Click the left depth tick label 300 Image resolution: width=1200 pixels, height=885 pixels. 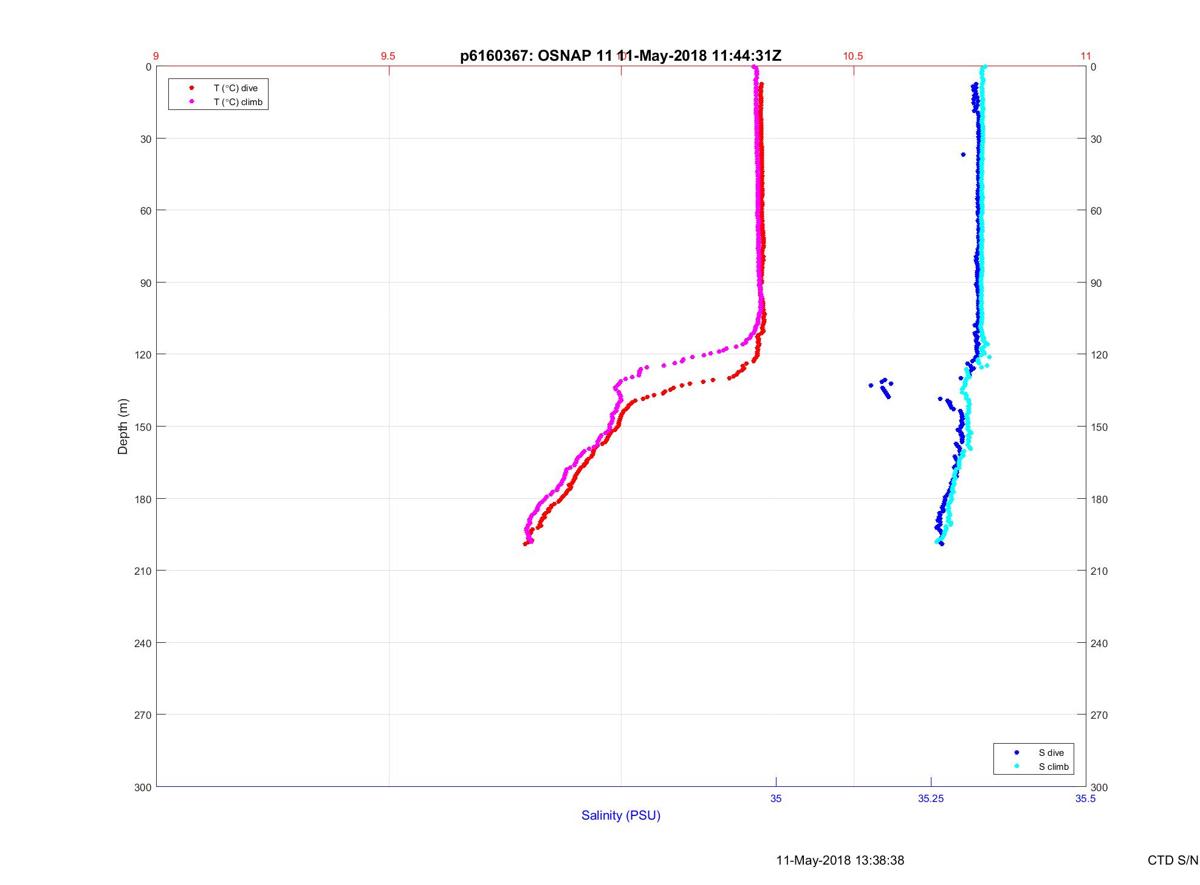(141, 787)
